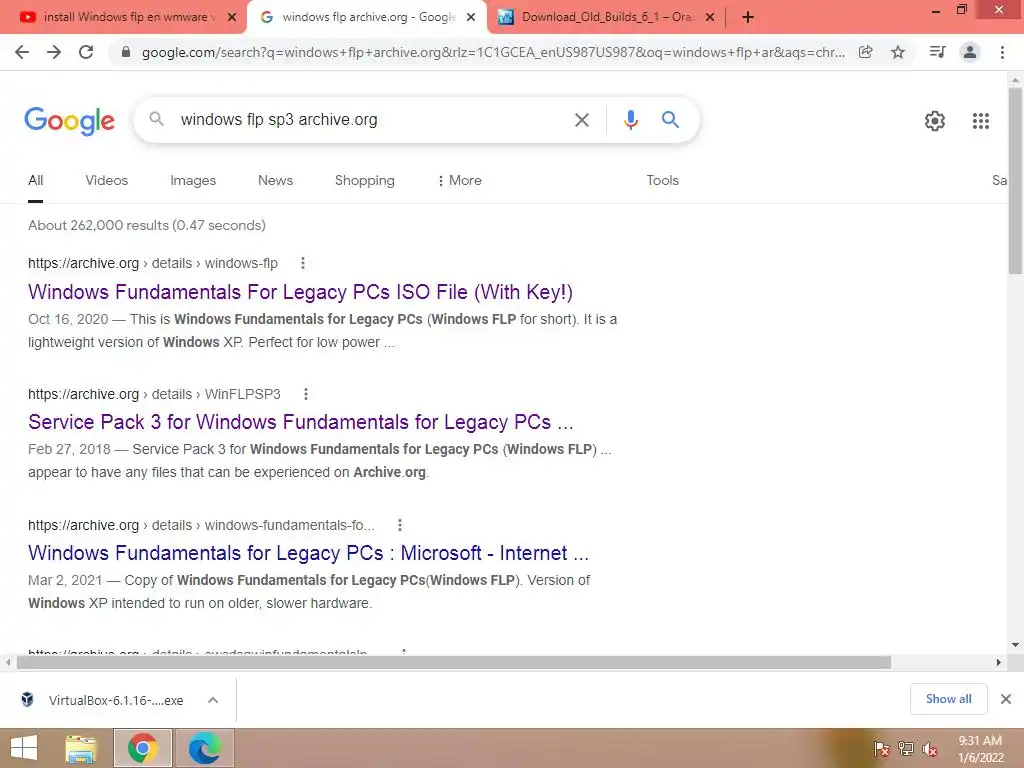The image size is (1024, 768).
Task: Reload the current Google search page
Action: tap(86, 52)
